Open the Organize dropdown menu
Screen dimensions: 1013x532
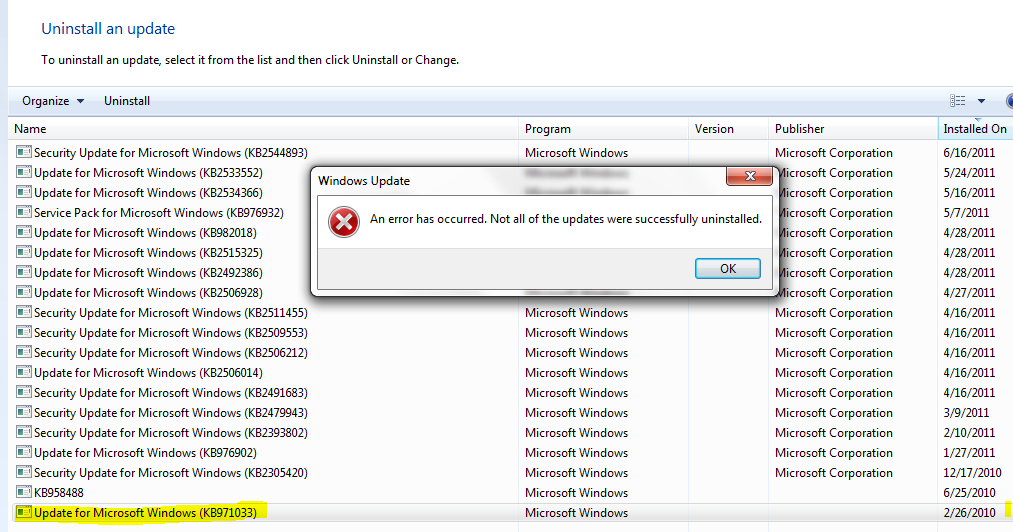[53, 101]
